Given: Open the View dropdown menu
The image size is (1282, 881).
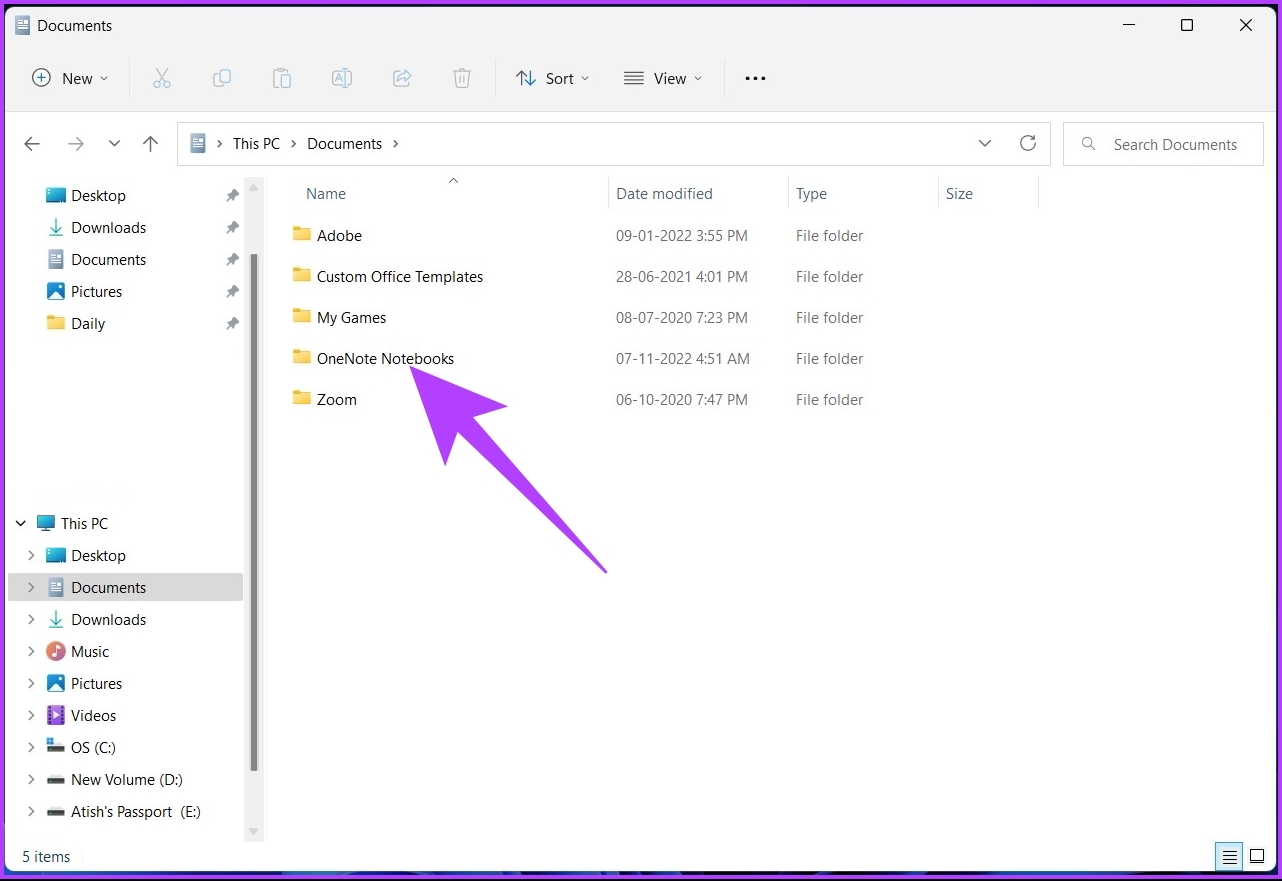Looking at the screenshot, I should coord(662,78).
